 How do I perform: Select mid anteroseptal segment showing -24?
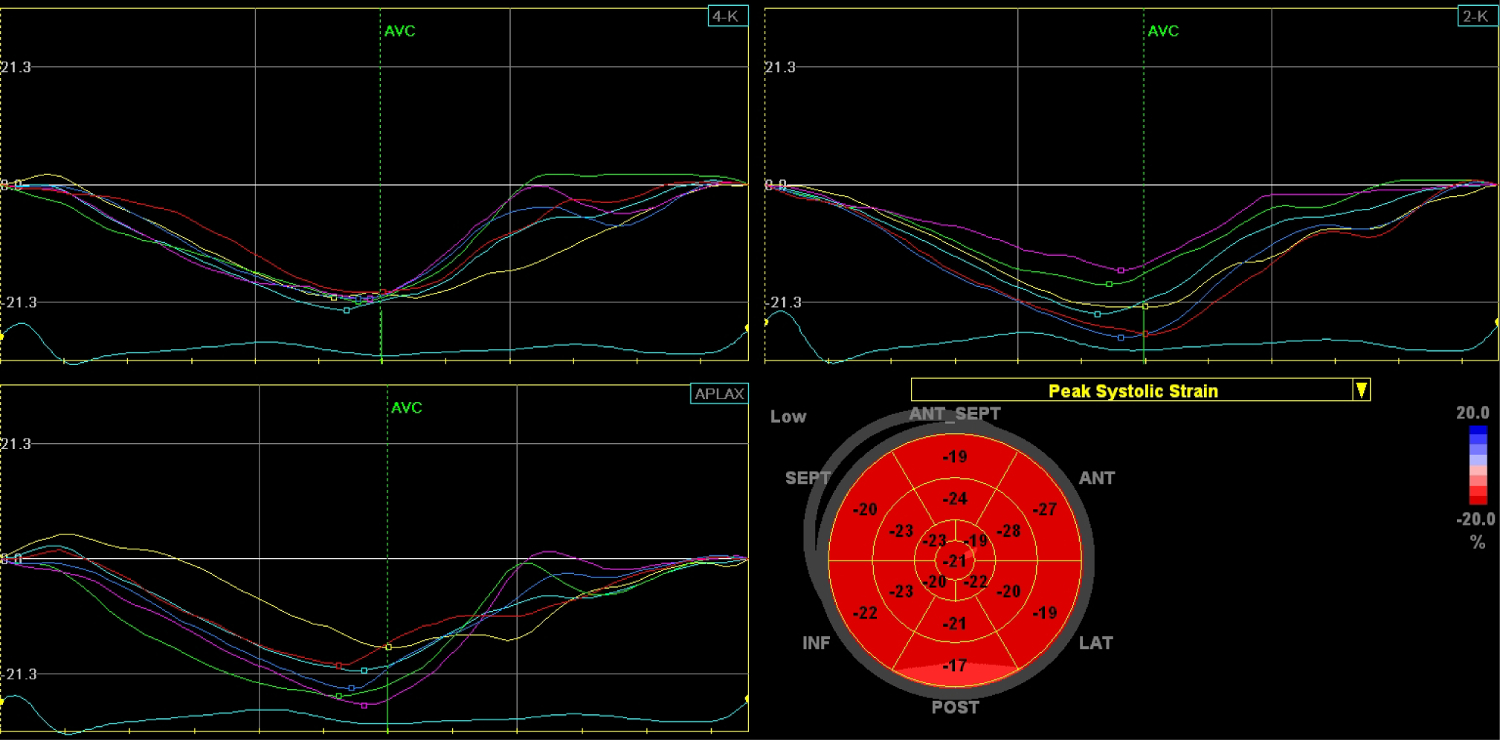pos(955,499)
